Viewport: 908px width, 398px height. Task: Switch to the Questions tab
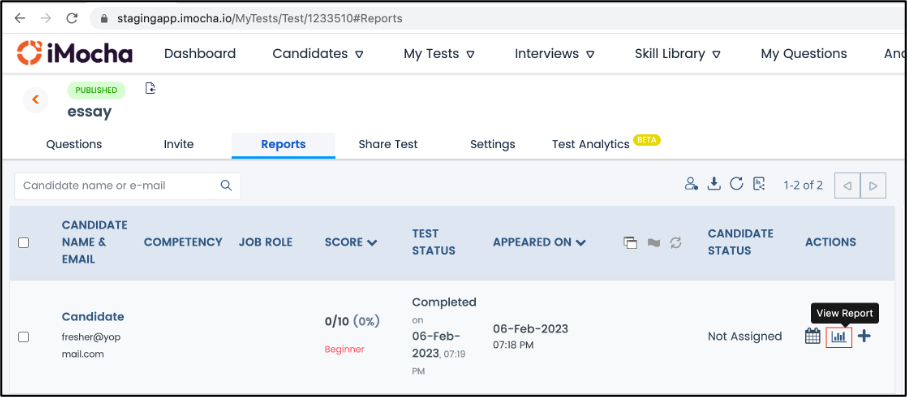point(74,144)
